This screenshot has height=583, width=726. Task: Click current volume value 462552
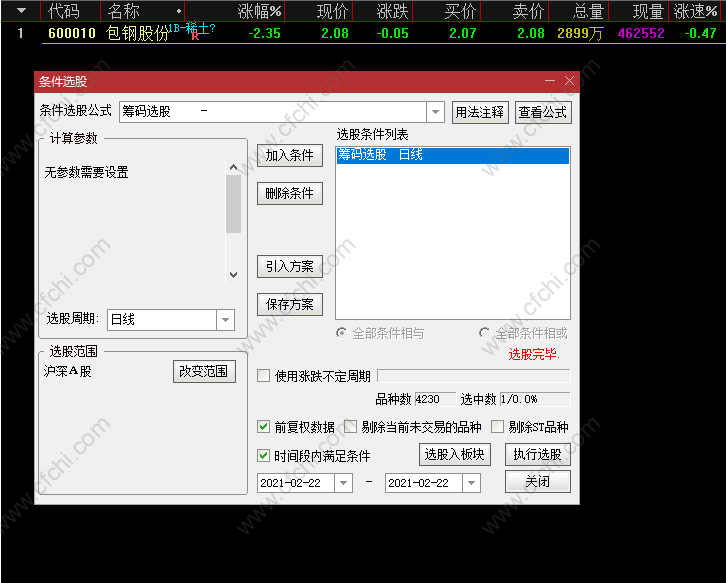coord(641,33)
